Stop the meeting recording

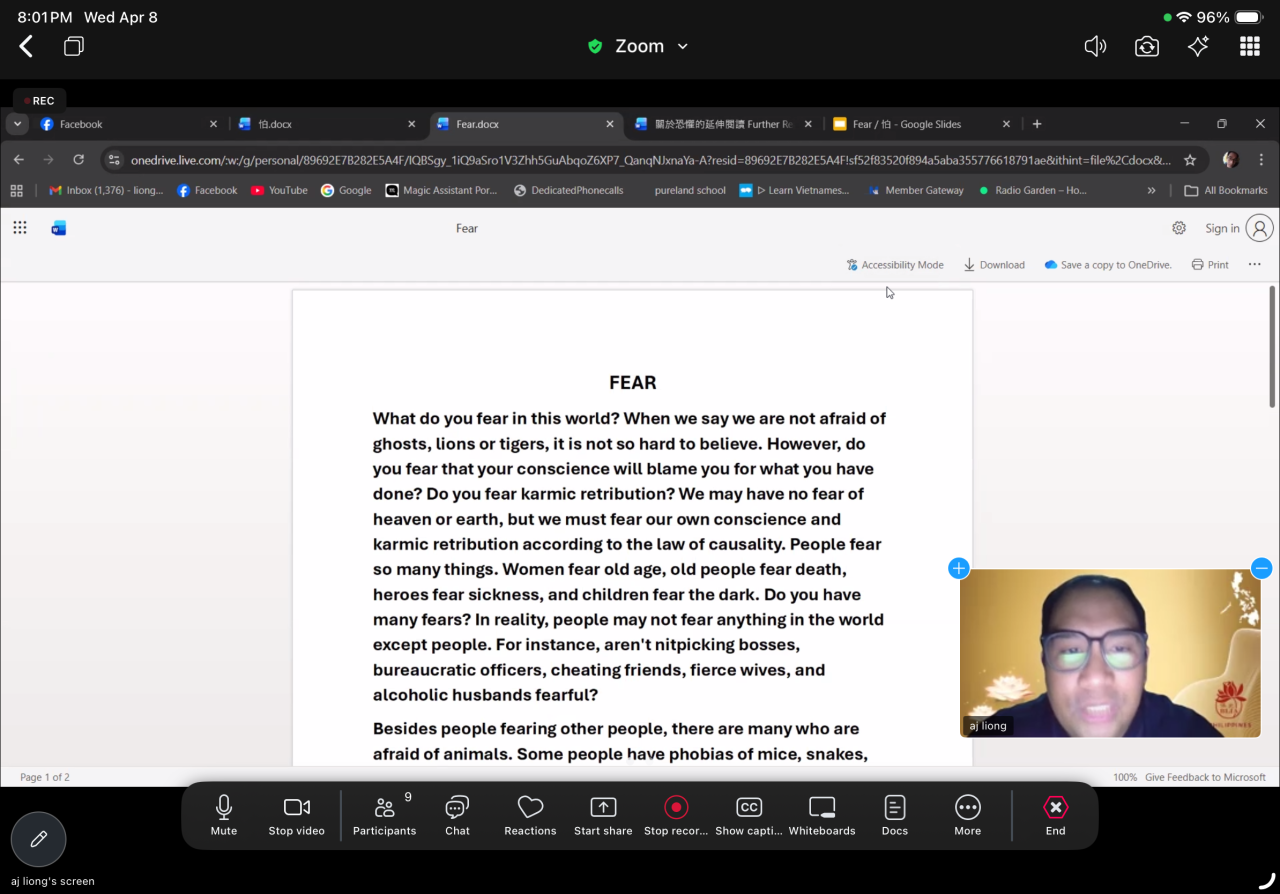pos(676,815)
